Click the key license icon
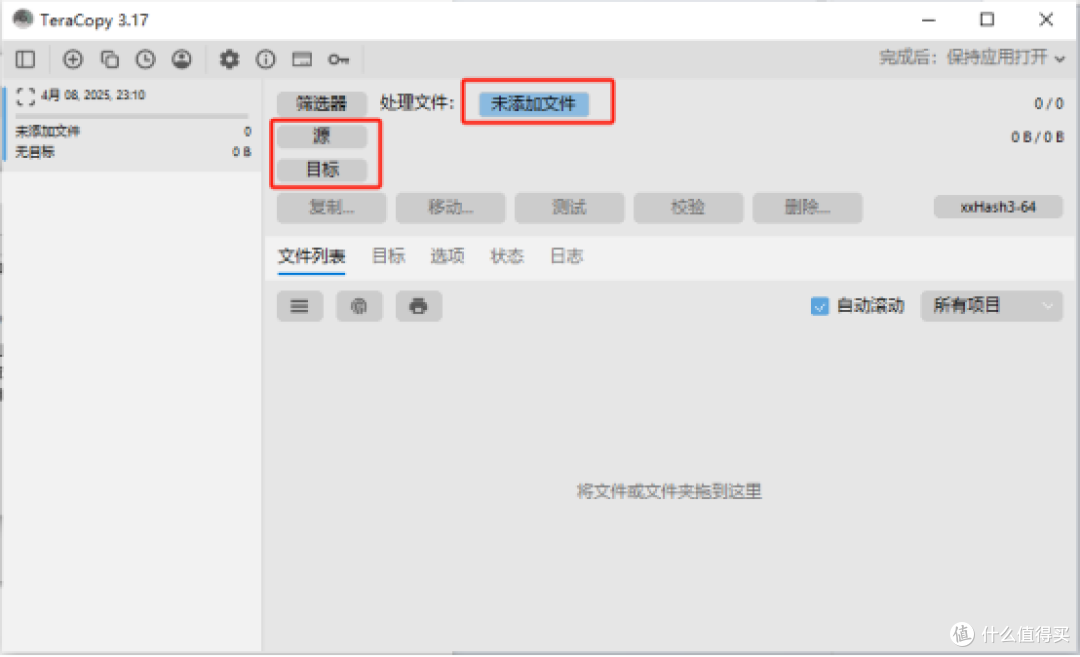Screen dimensions: 1080x657 pos(338,59)
